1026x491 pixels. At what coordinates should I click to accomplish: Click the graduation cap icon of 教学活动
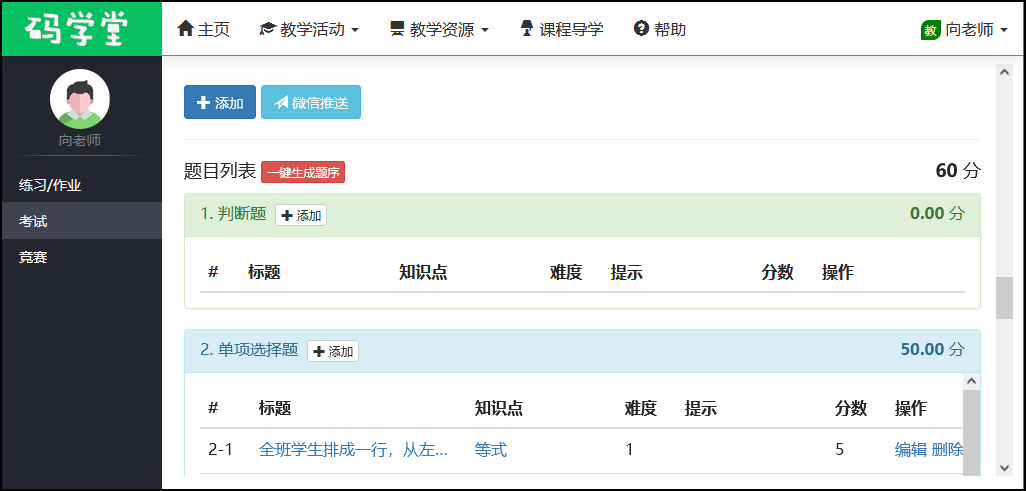(268, 29)
